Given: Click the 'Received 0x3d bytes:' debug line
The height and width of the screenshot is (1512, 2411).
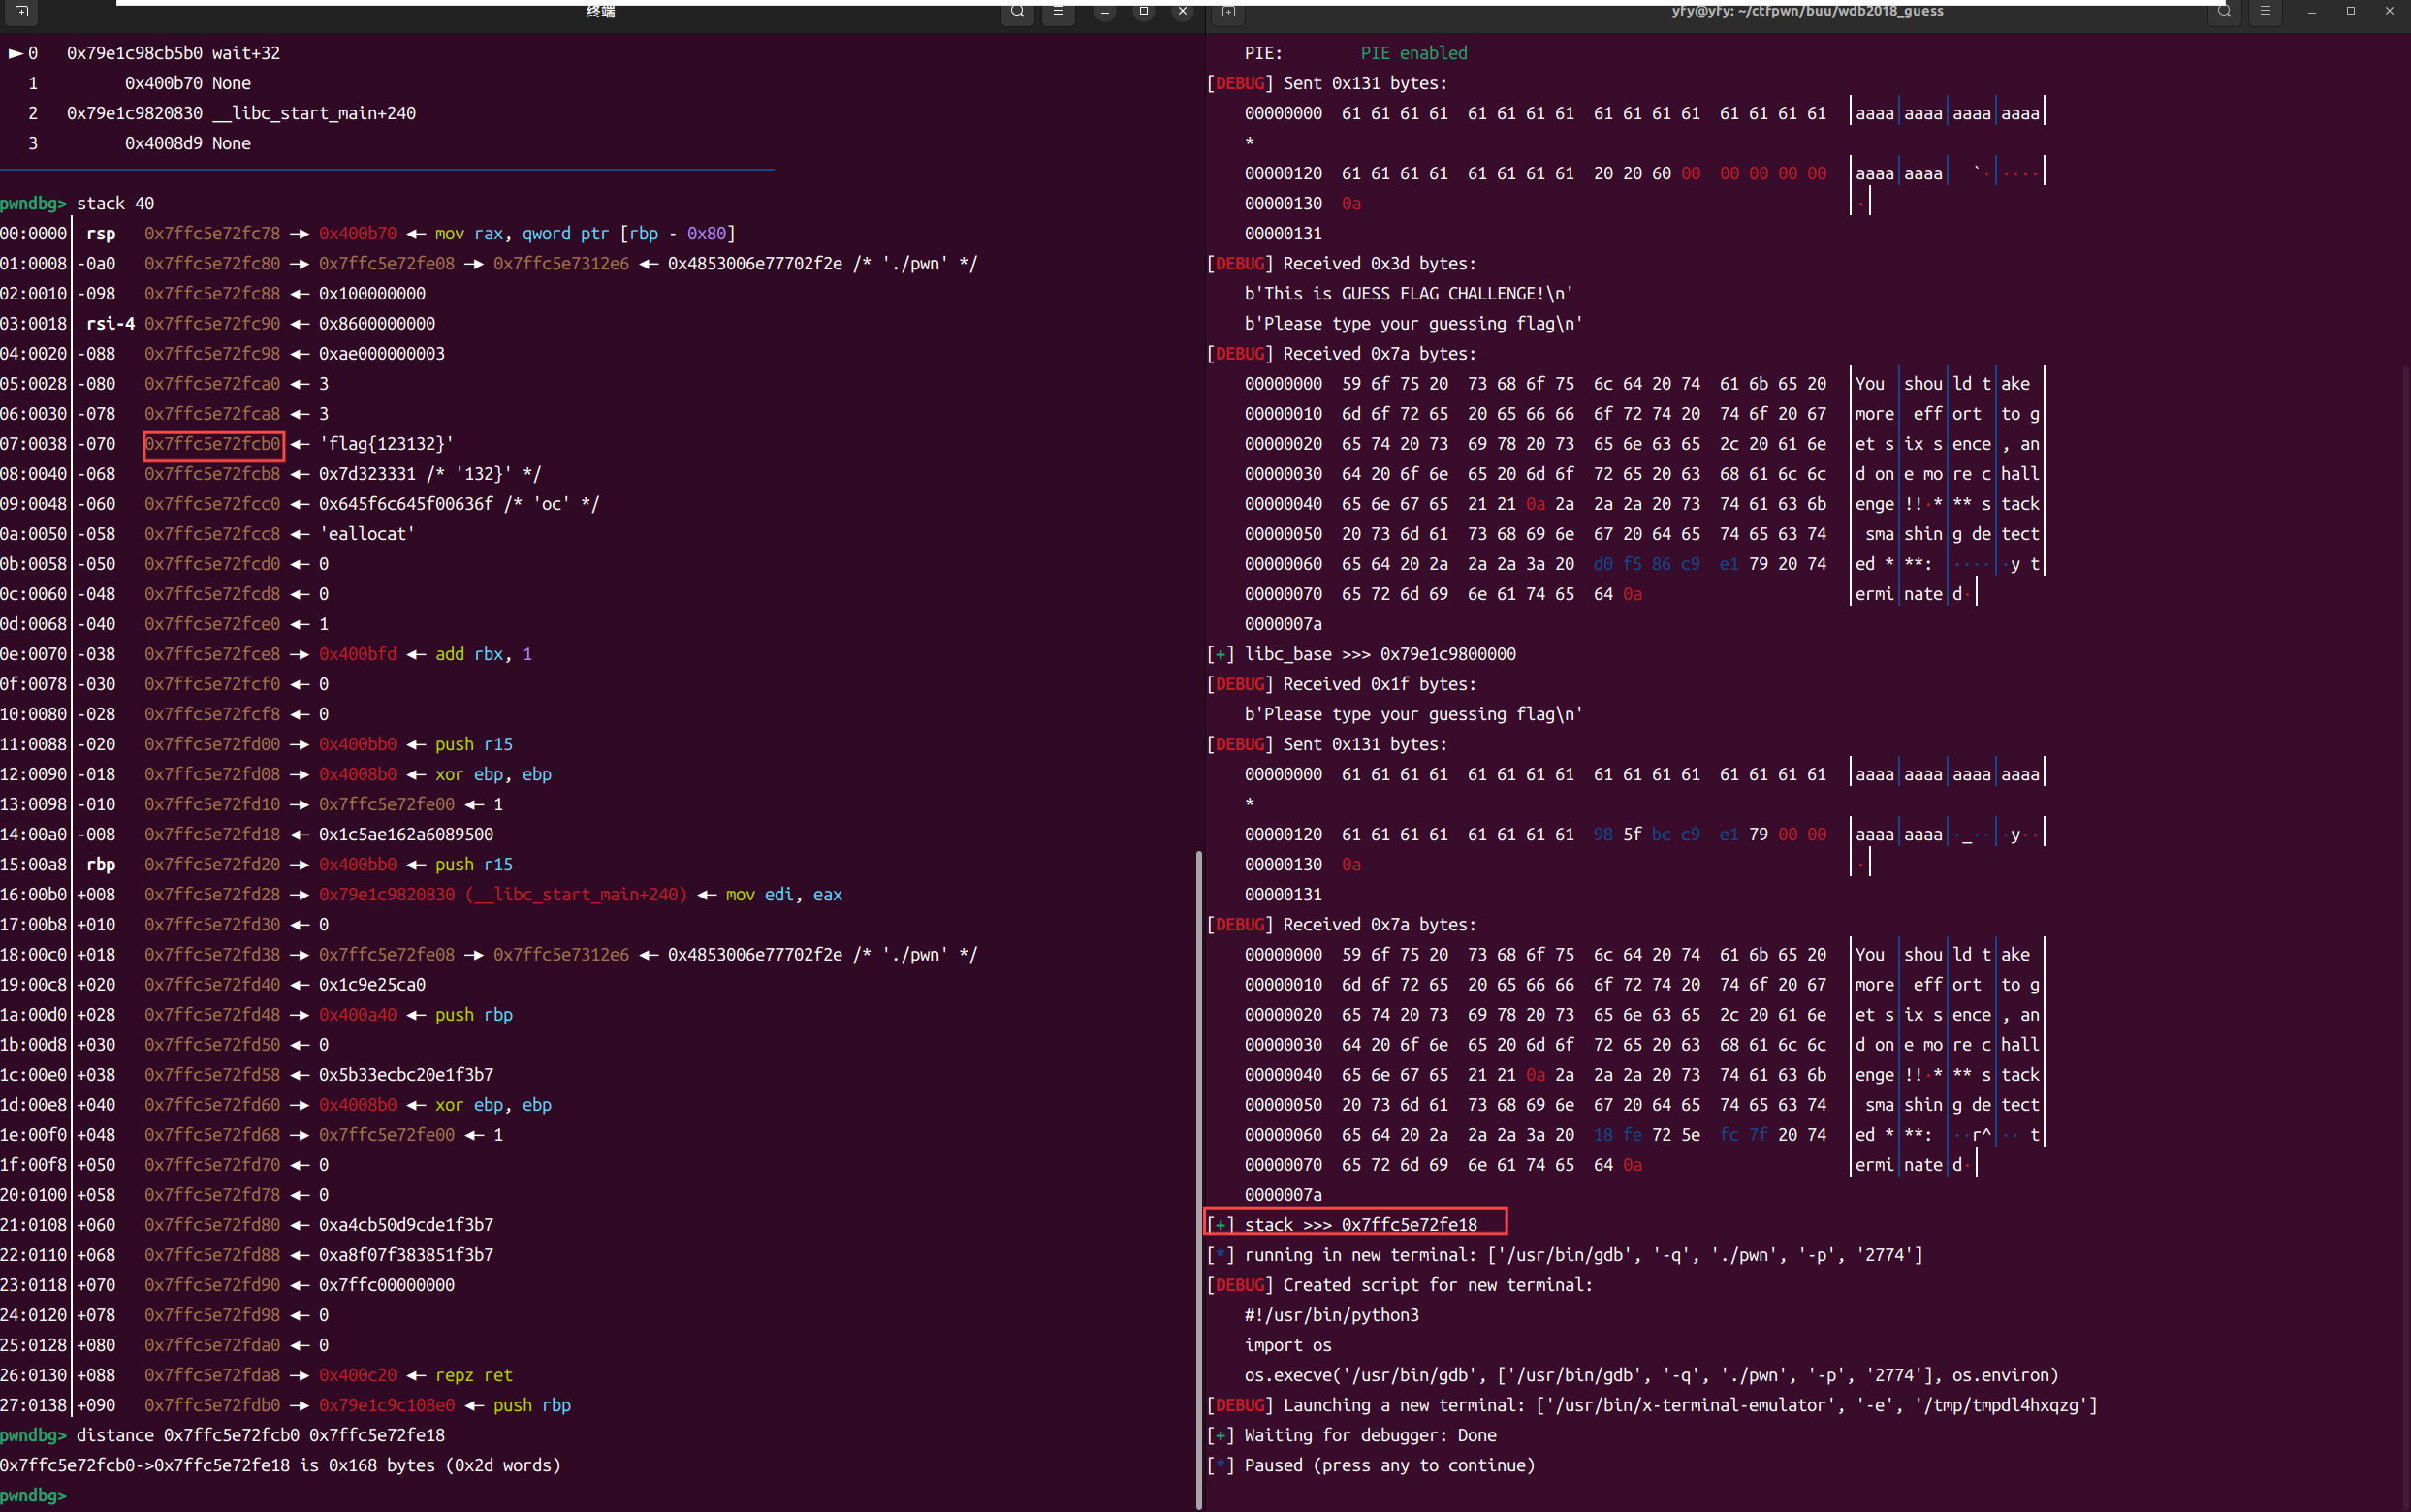Looking at the screenshot, I should pos(1342,263).
